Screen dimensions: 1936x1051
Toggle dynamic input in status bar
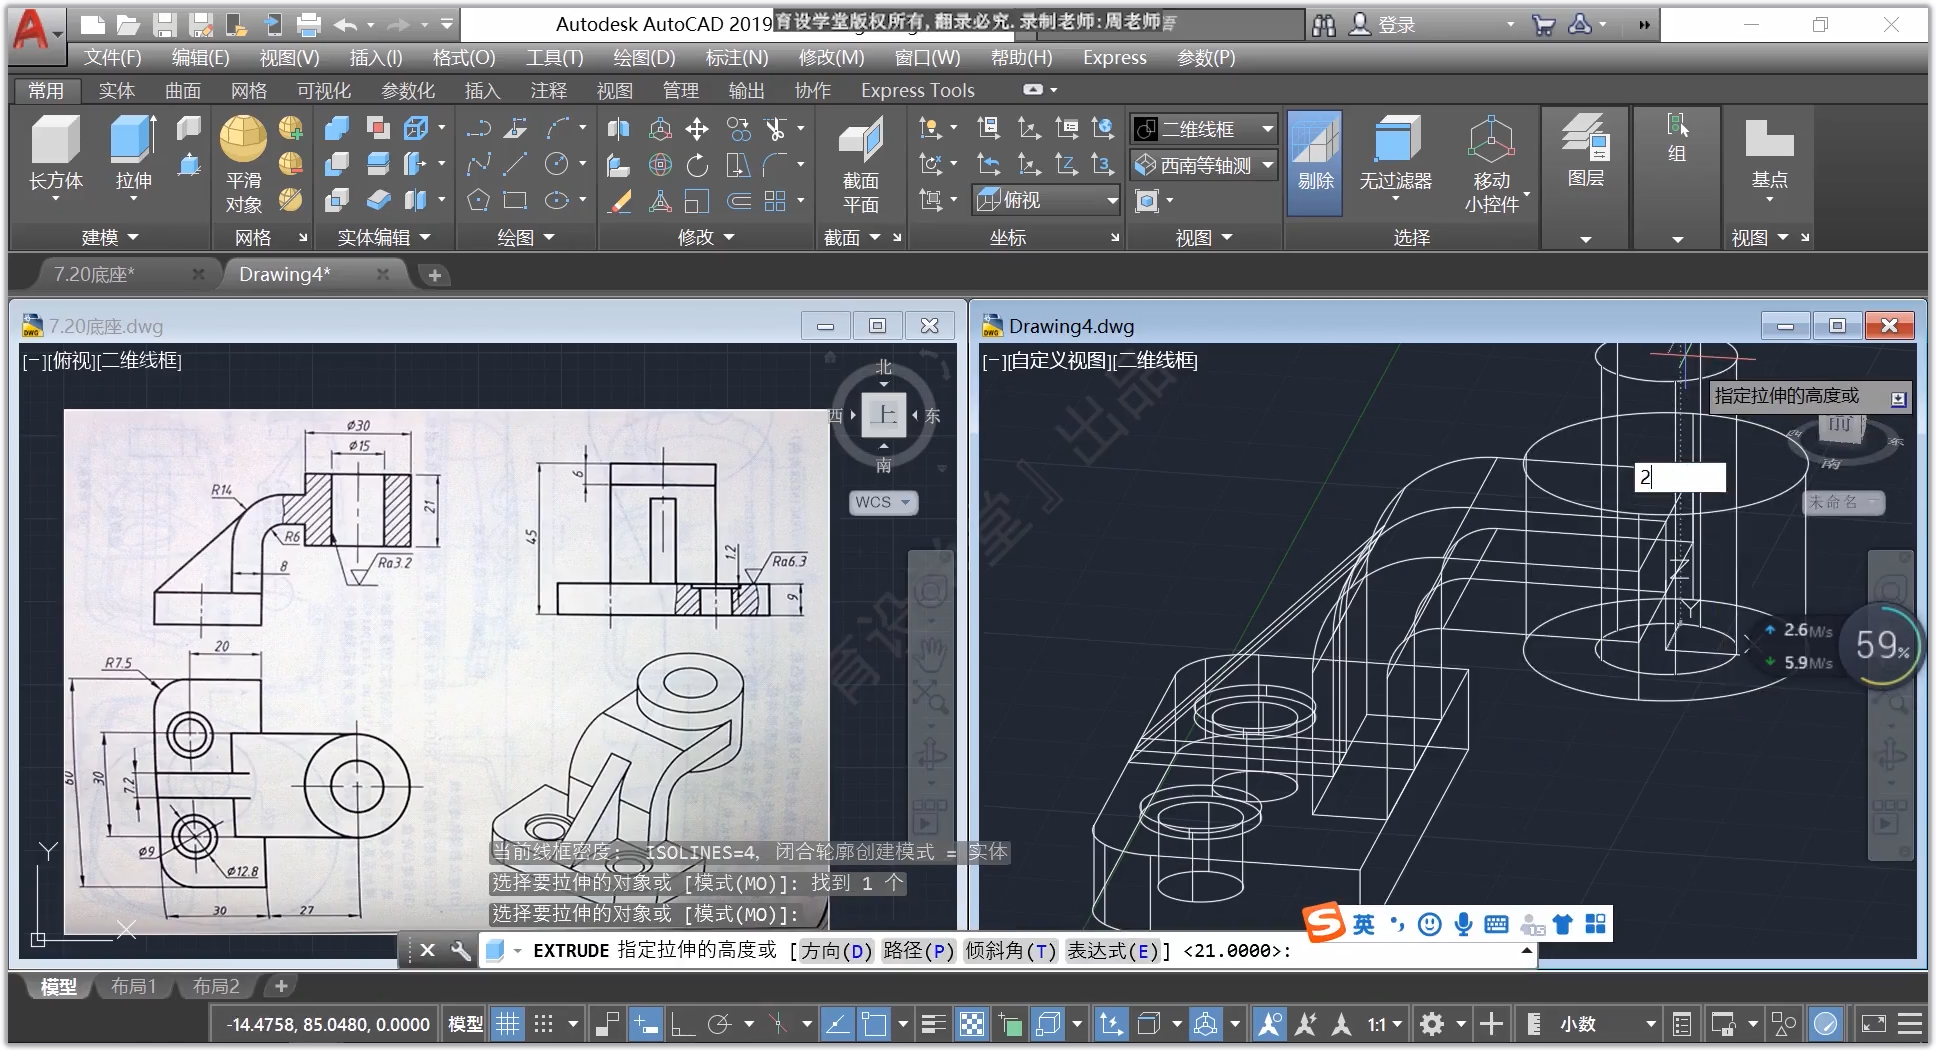646,1023
